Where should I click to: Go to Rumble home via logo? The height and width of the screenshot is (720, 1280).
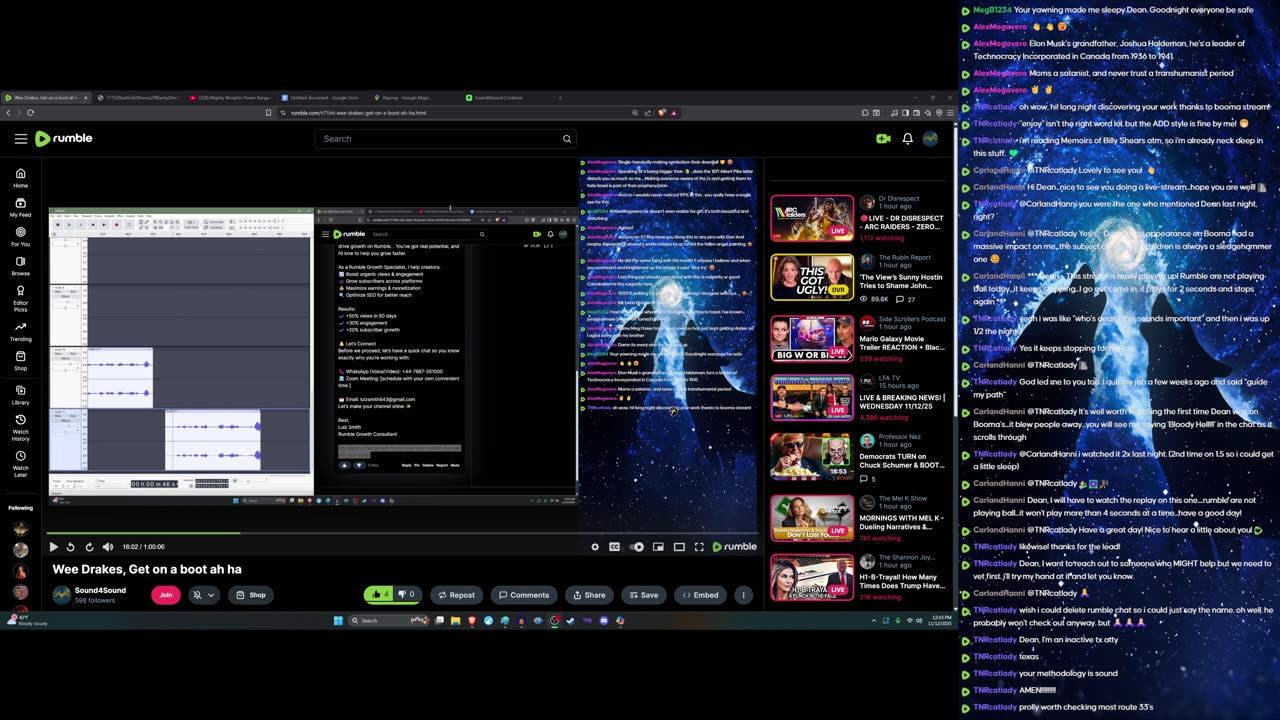64,139
